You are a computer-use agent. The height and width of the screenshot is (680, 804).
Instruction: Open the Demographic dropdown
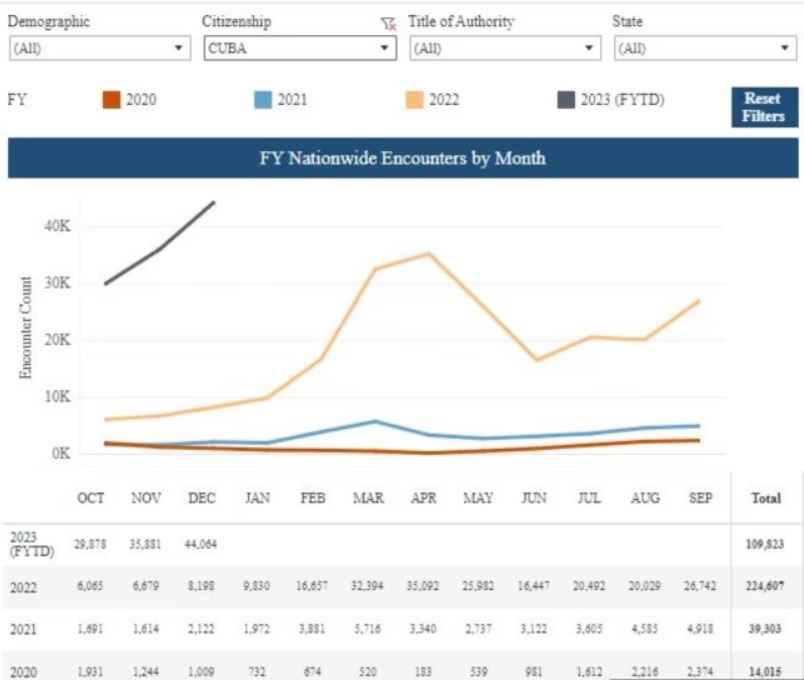point(99,48)
